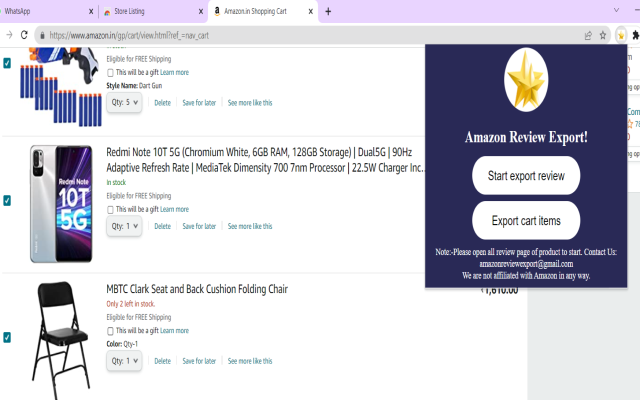Screen dimensions: 640x400
Task: Uncheck the Dart Gun item selection checkbox
Action: (7, 63)
